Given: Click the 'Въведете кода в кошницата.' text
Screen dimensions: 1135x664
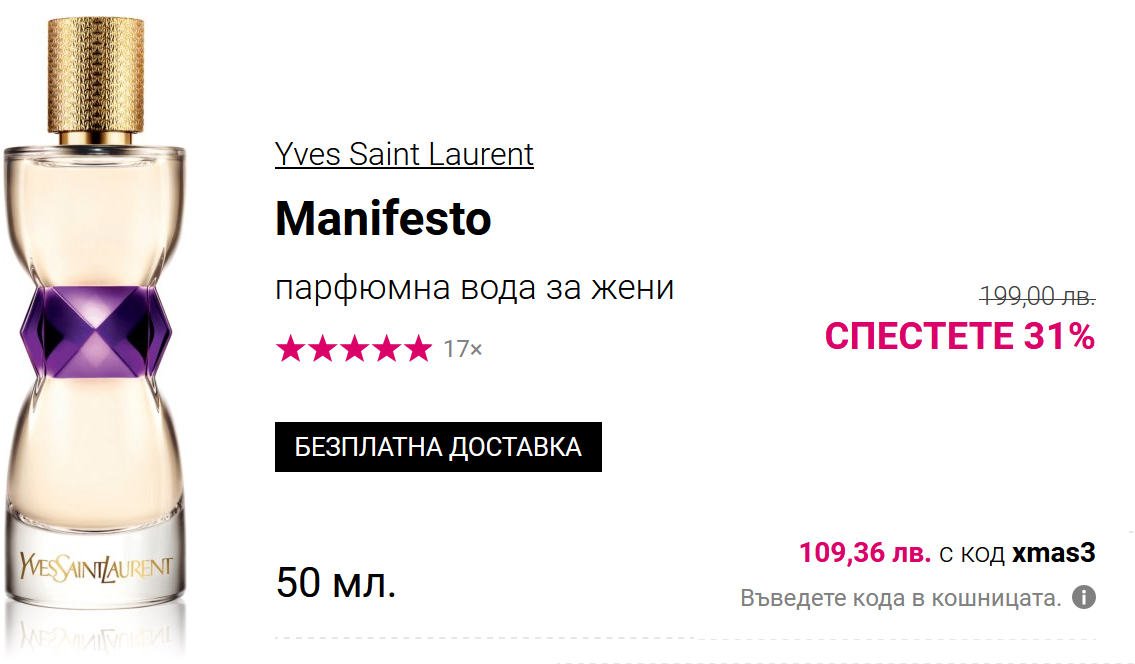Looking at the screenshot, I should tap(900, 598).
